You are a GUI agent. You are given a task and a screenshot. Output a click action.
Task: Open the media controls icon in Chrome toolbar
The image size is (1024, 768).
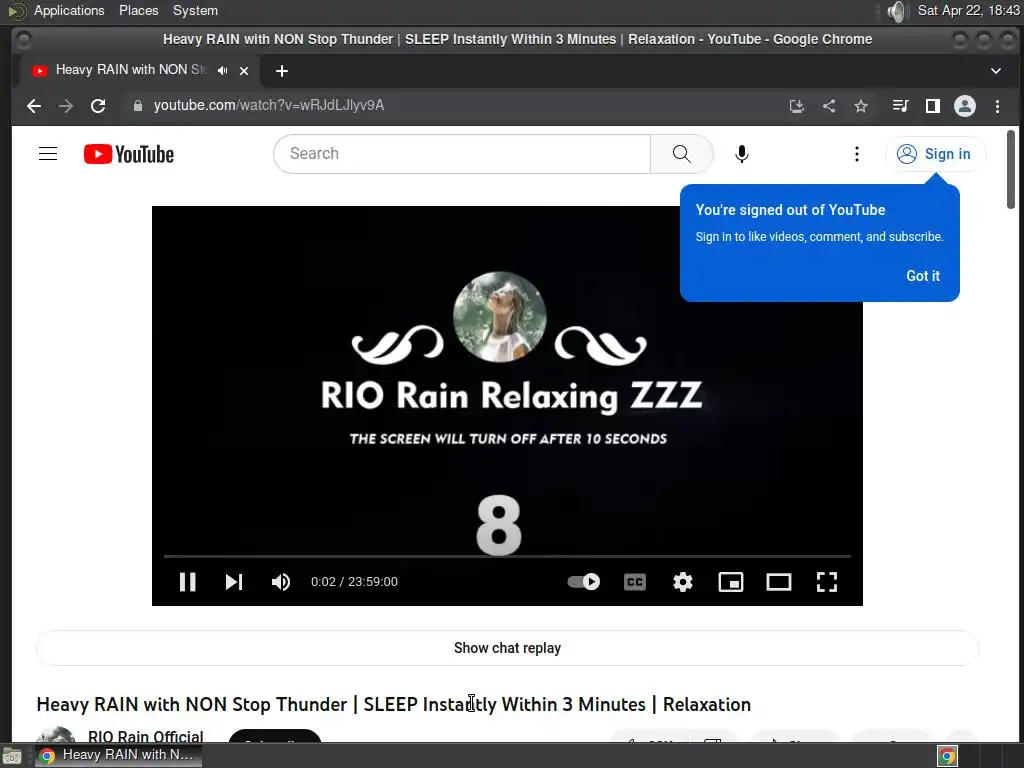click(x=900, y=106)
